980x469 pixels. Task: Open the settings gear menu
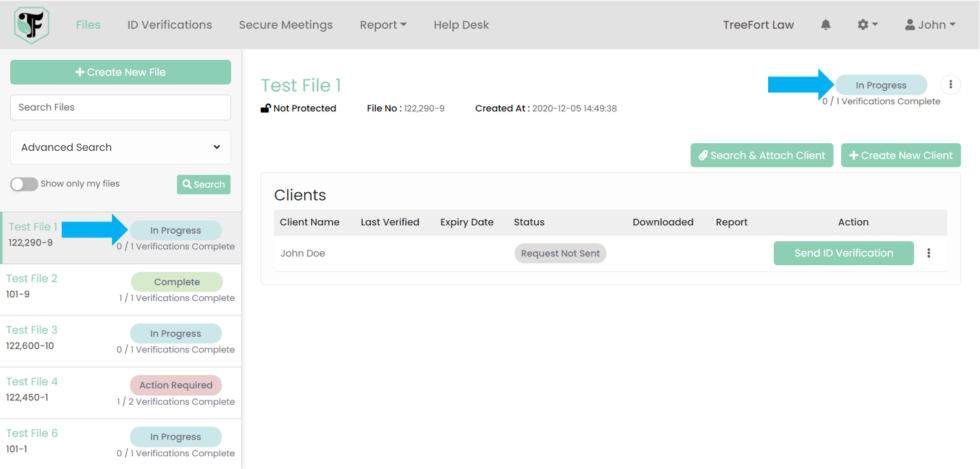tap(867, 25)
